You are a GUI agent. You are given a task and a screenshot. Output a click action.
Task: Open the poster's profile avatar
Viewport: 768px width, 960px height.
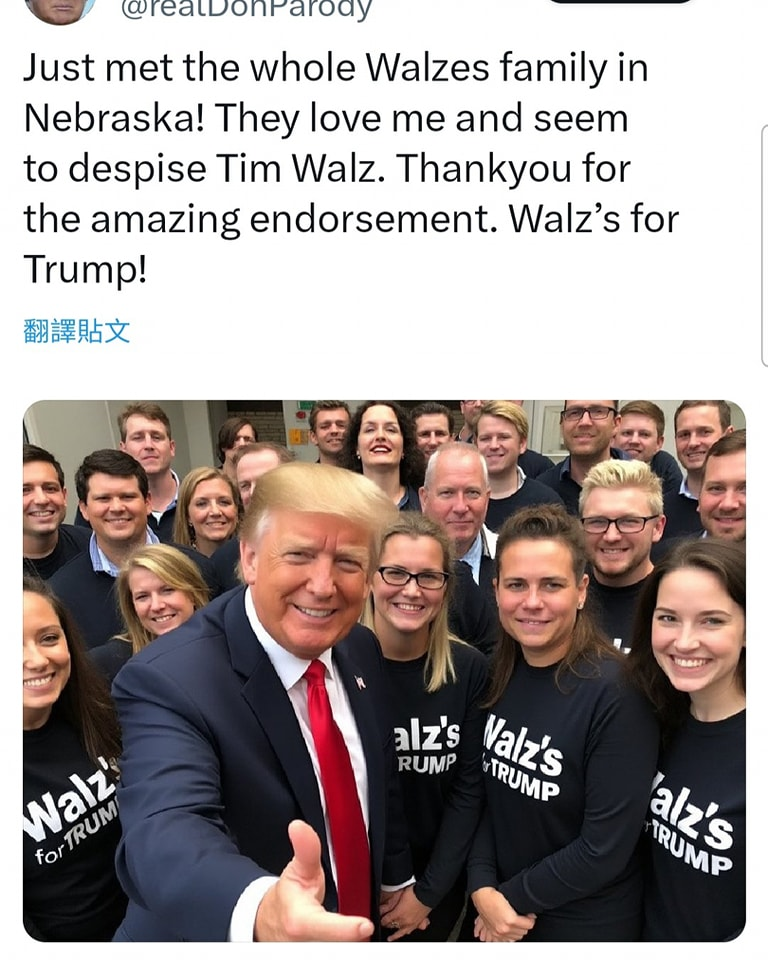click(x=60, y=9)
